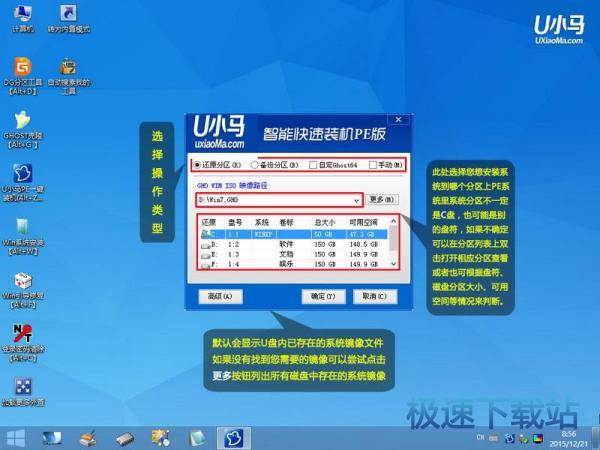Click the selected row's 50 GB size cell
The width and height of the screenshot is (600, 450).
(x=324, y=234)
